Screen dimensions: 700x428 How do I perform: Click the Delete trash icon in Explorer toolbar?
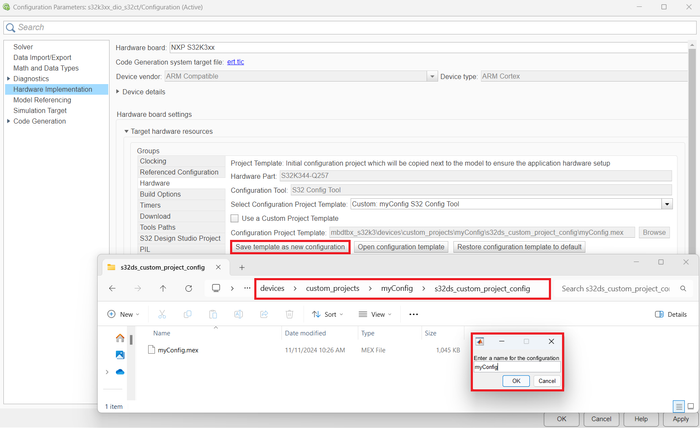tap(289, 314)
